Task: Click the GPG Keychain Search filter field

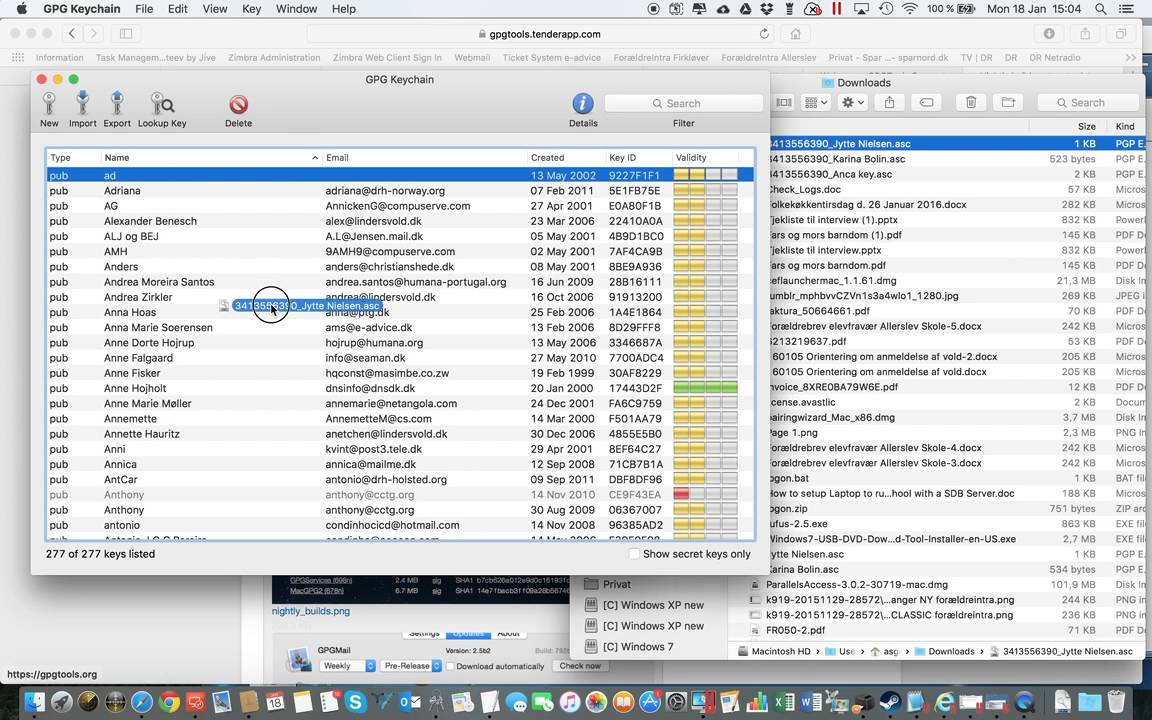Action: point(683,104)
